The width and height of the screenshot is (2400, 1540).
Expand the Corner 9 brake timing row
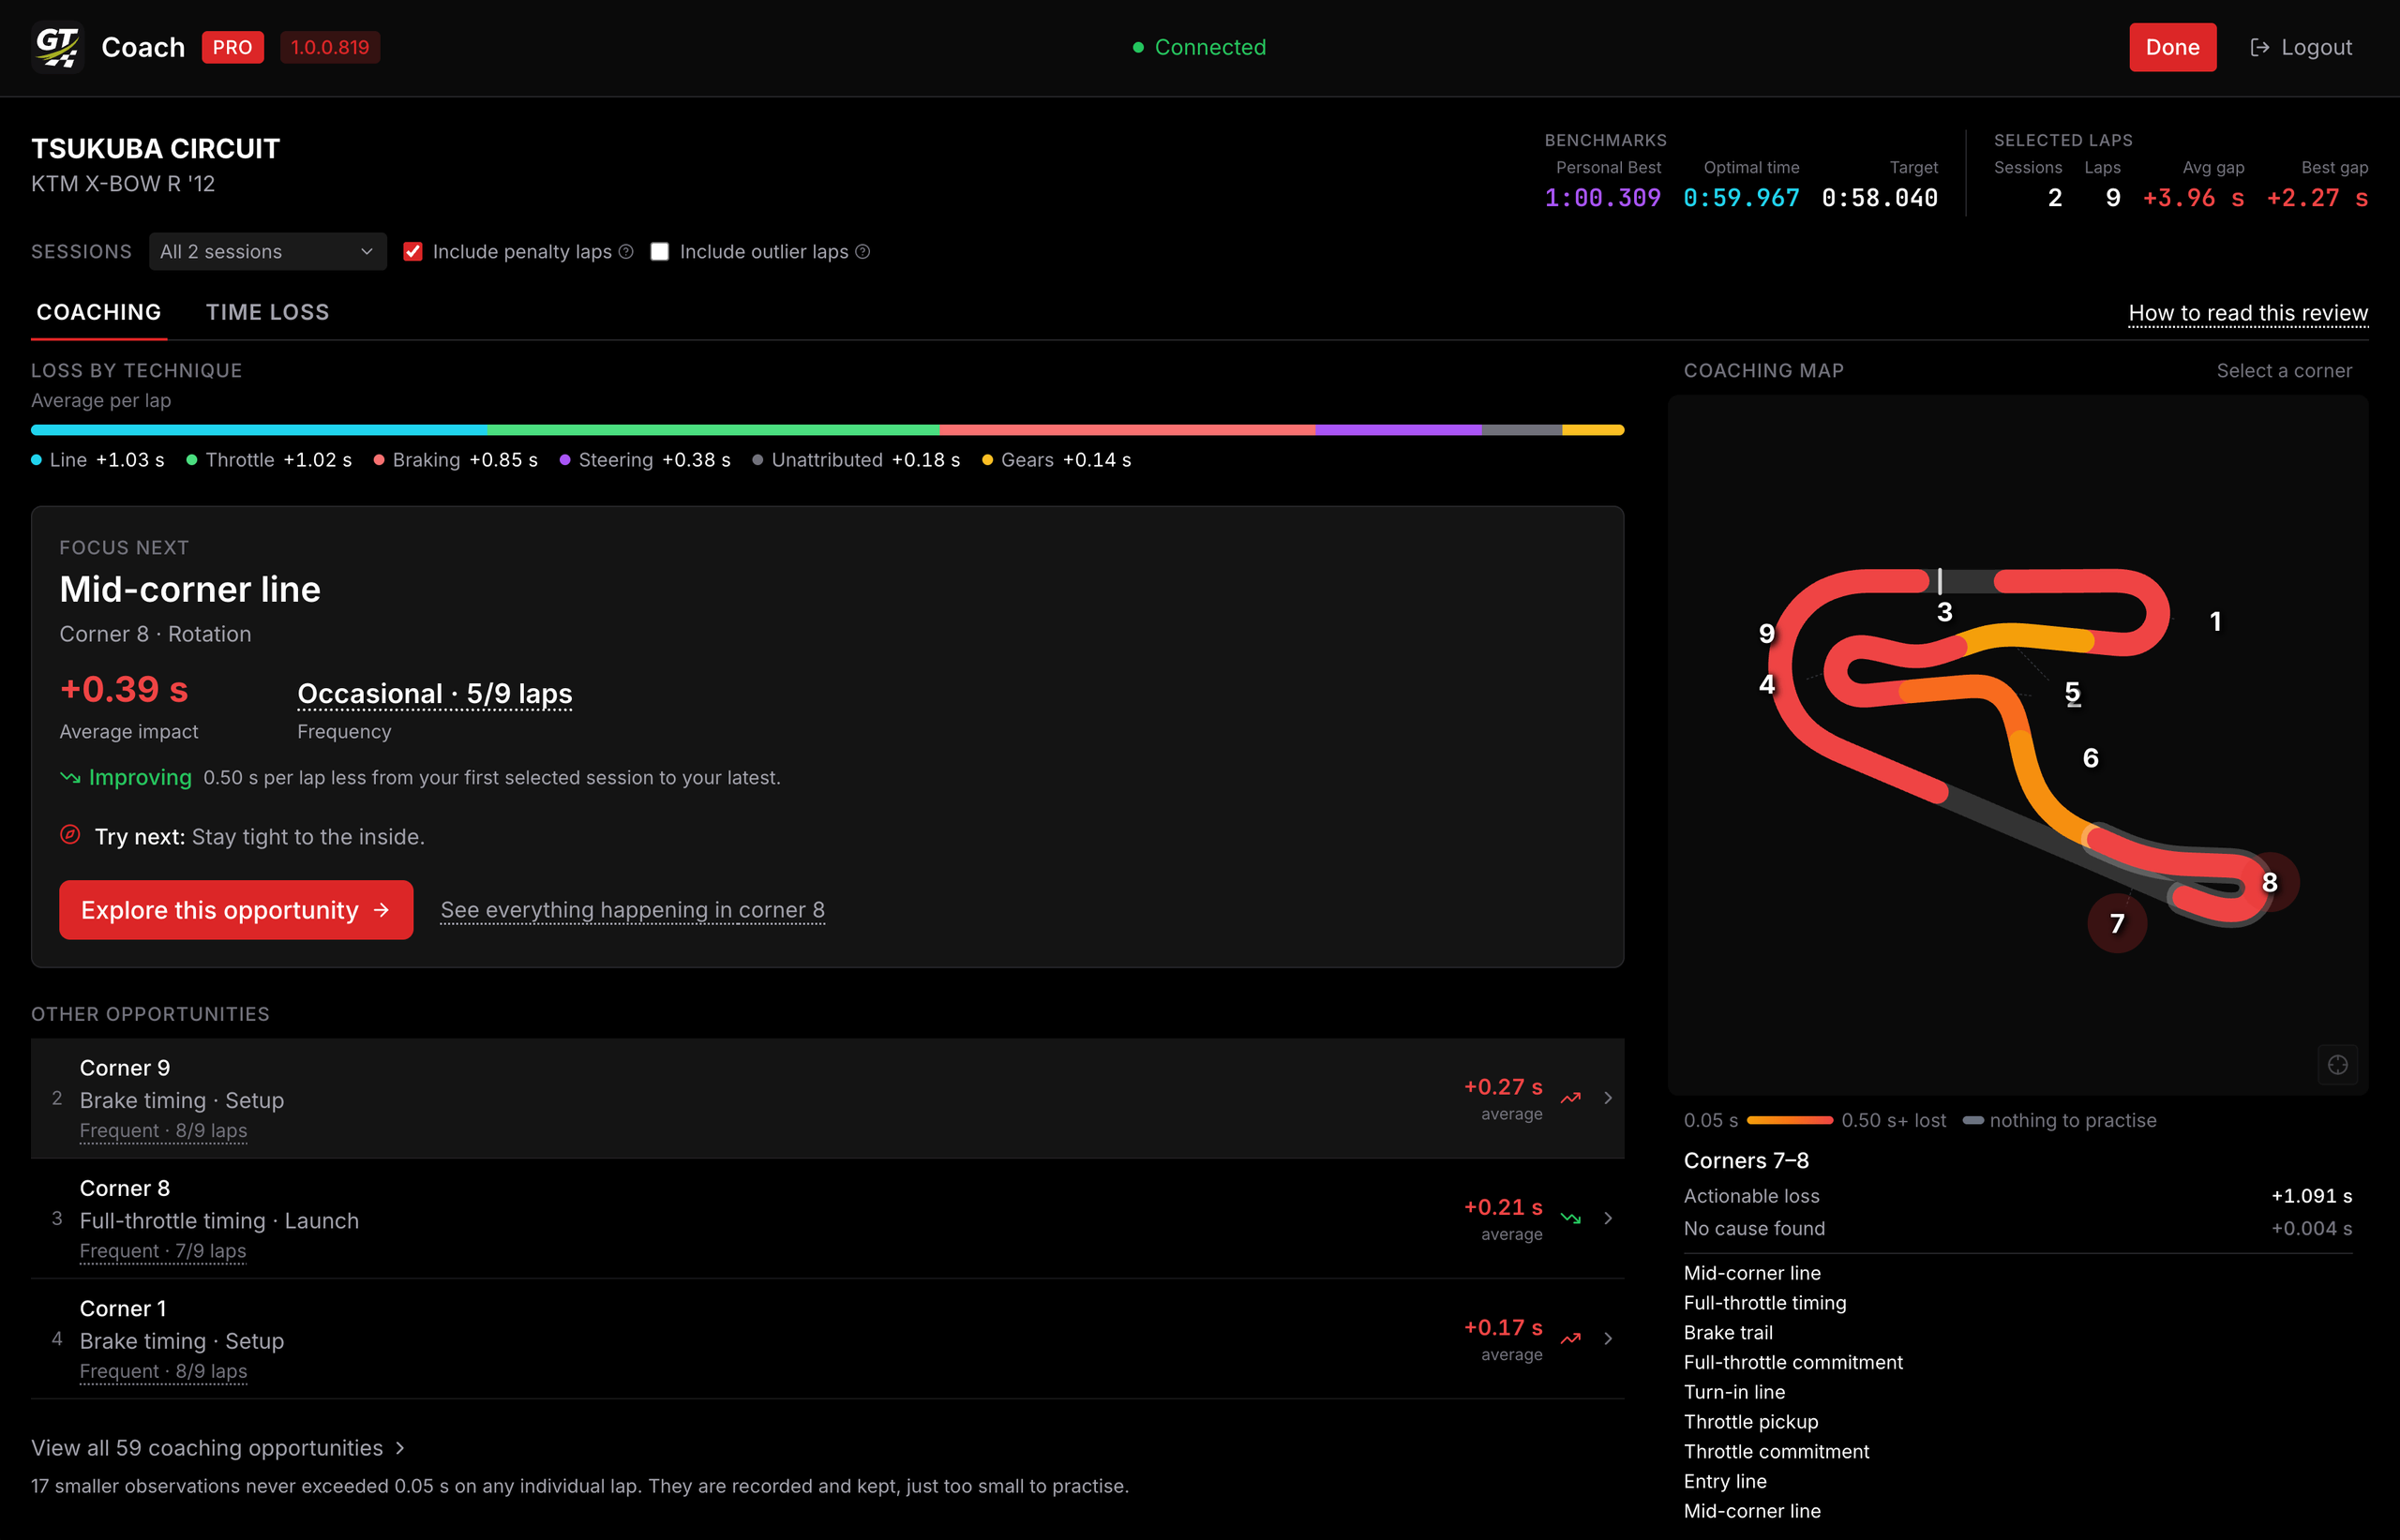pyautogui.click(x=827, y=1098)
